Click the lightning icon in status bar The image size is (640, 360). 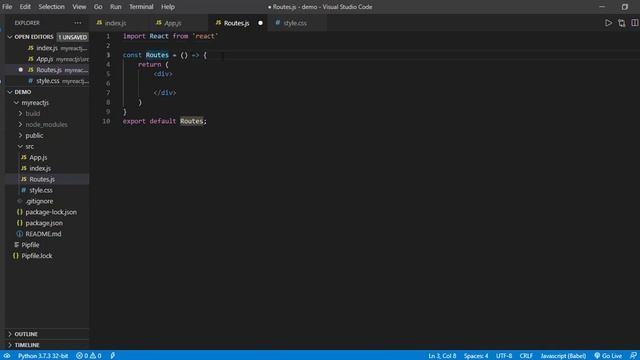(113, 356)
